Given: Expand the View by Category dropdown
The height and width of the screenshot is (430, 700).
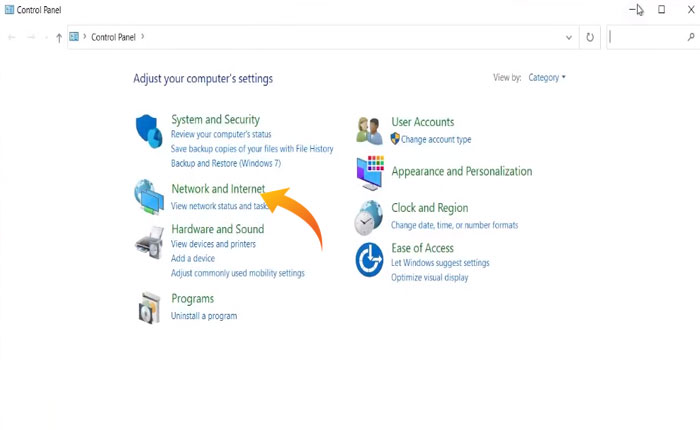Looking at the screenshot, I should click(x=546, y=77).
